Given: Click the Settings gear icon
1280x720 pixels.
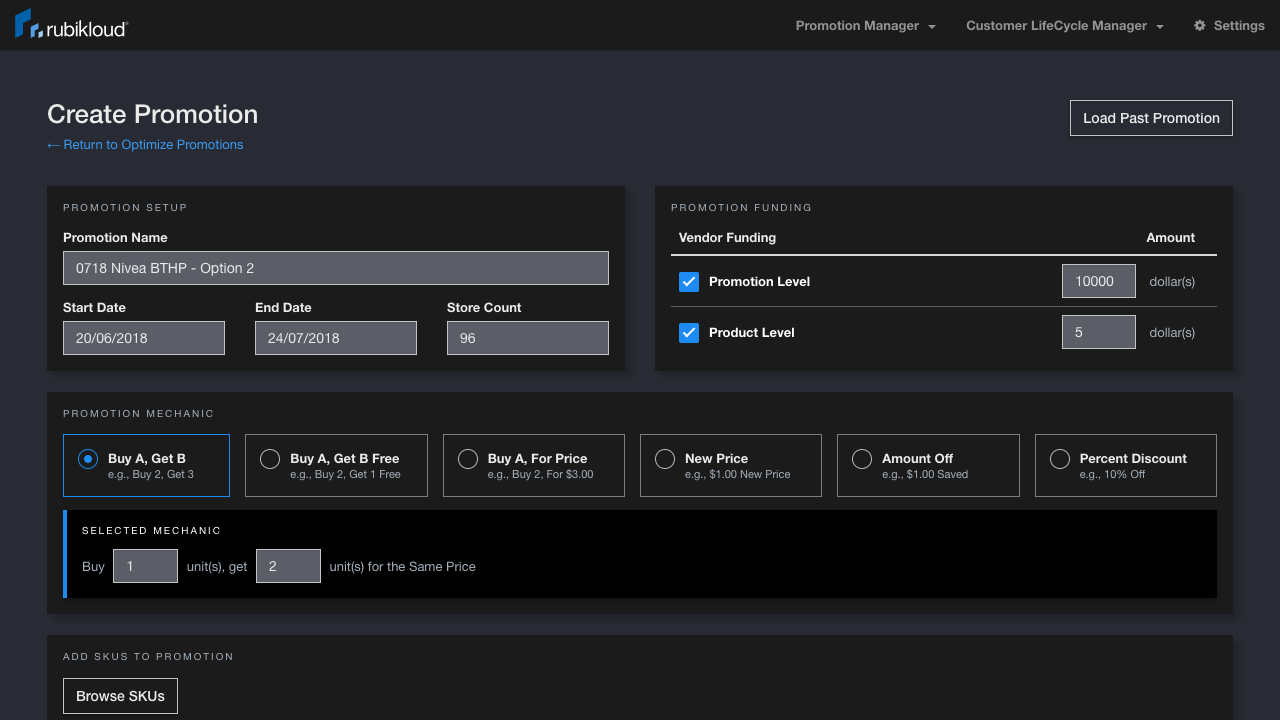Looking at the screenshot, I should pyautogui.click(x=1200, y=26).
